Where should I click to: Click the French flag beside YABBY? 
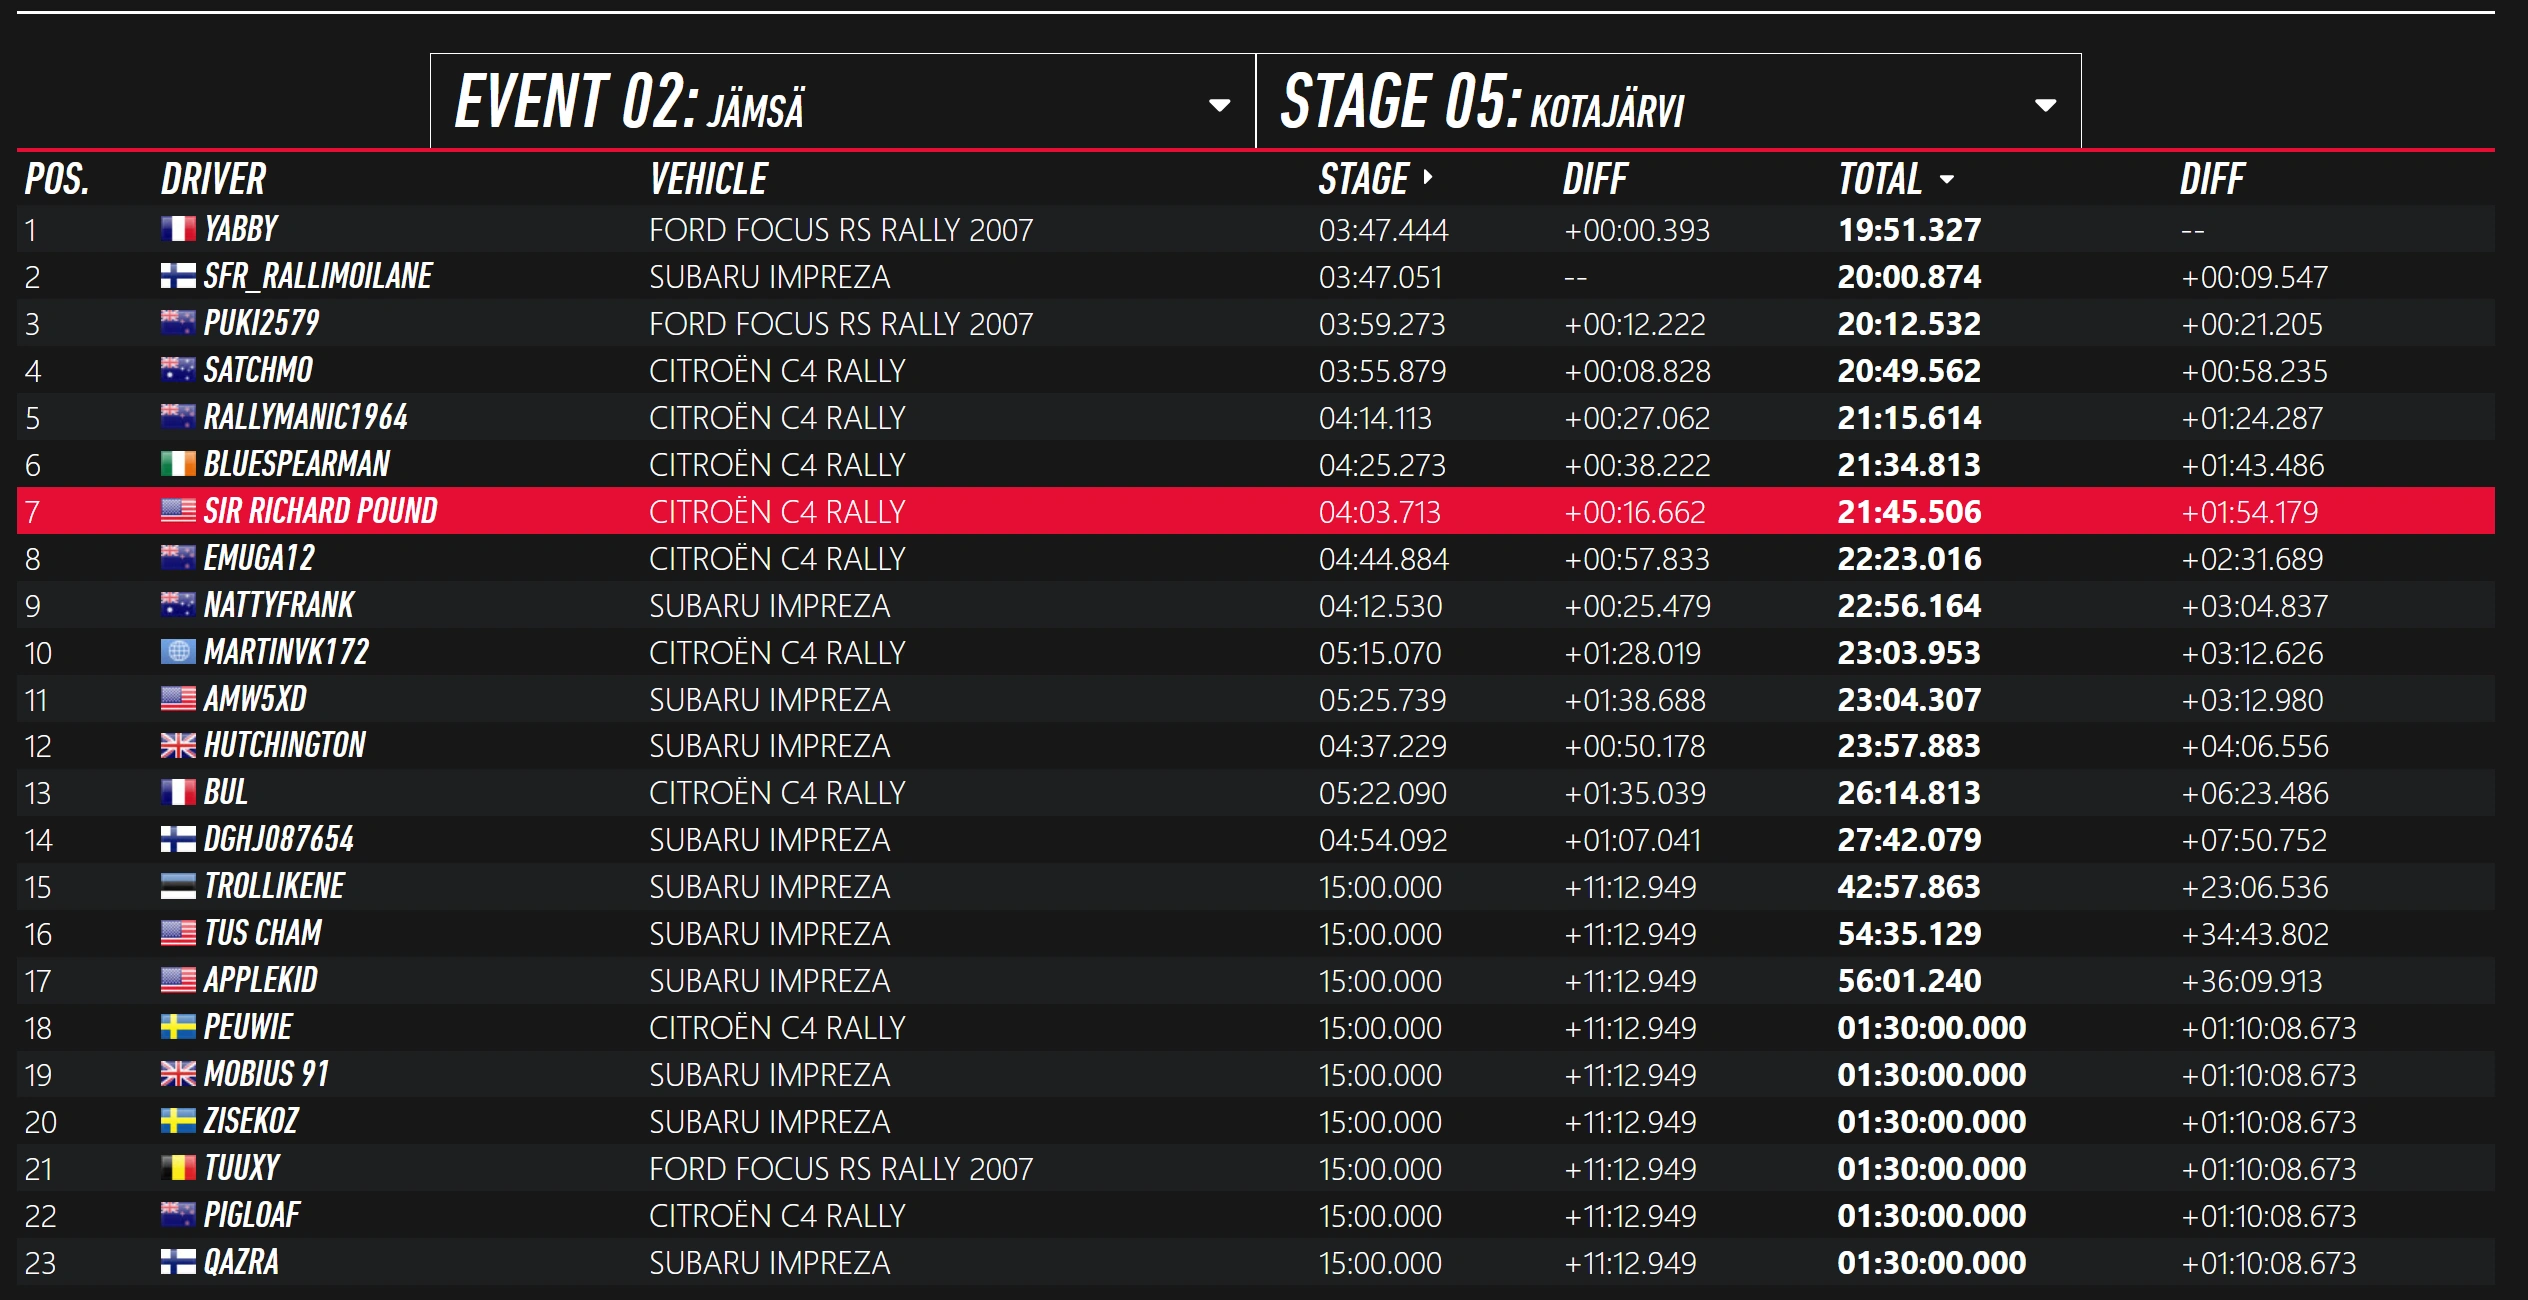pyautogui.click(x=178, y=230)
